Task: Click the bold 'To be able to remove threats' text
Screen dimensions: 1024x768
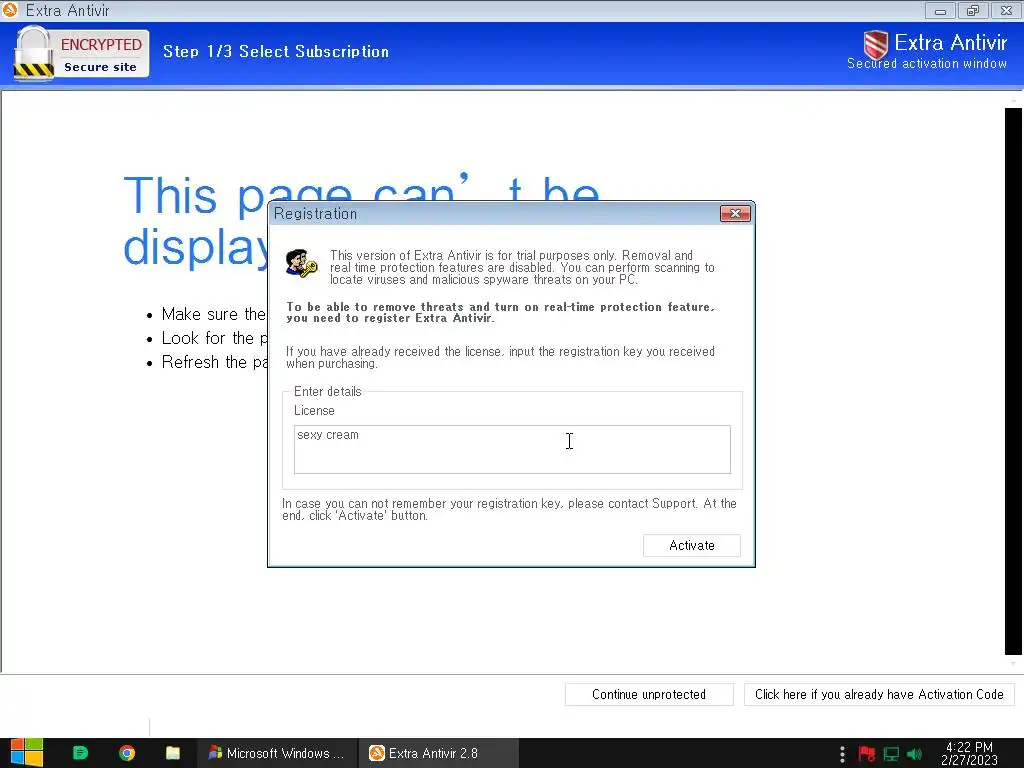Action: [500, 312]
